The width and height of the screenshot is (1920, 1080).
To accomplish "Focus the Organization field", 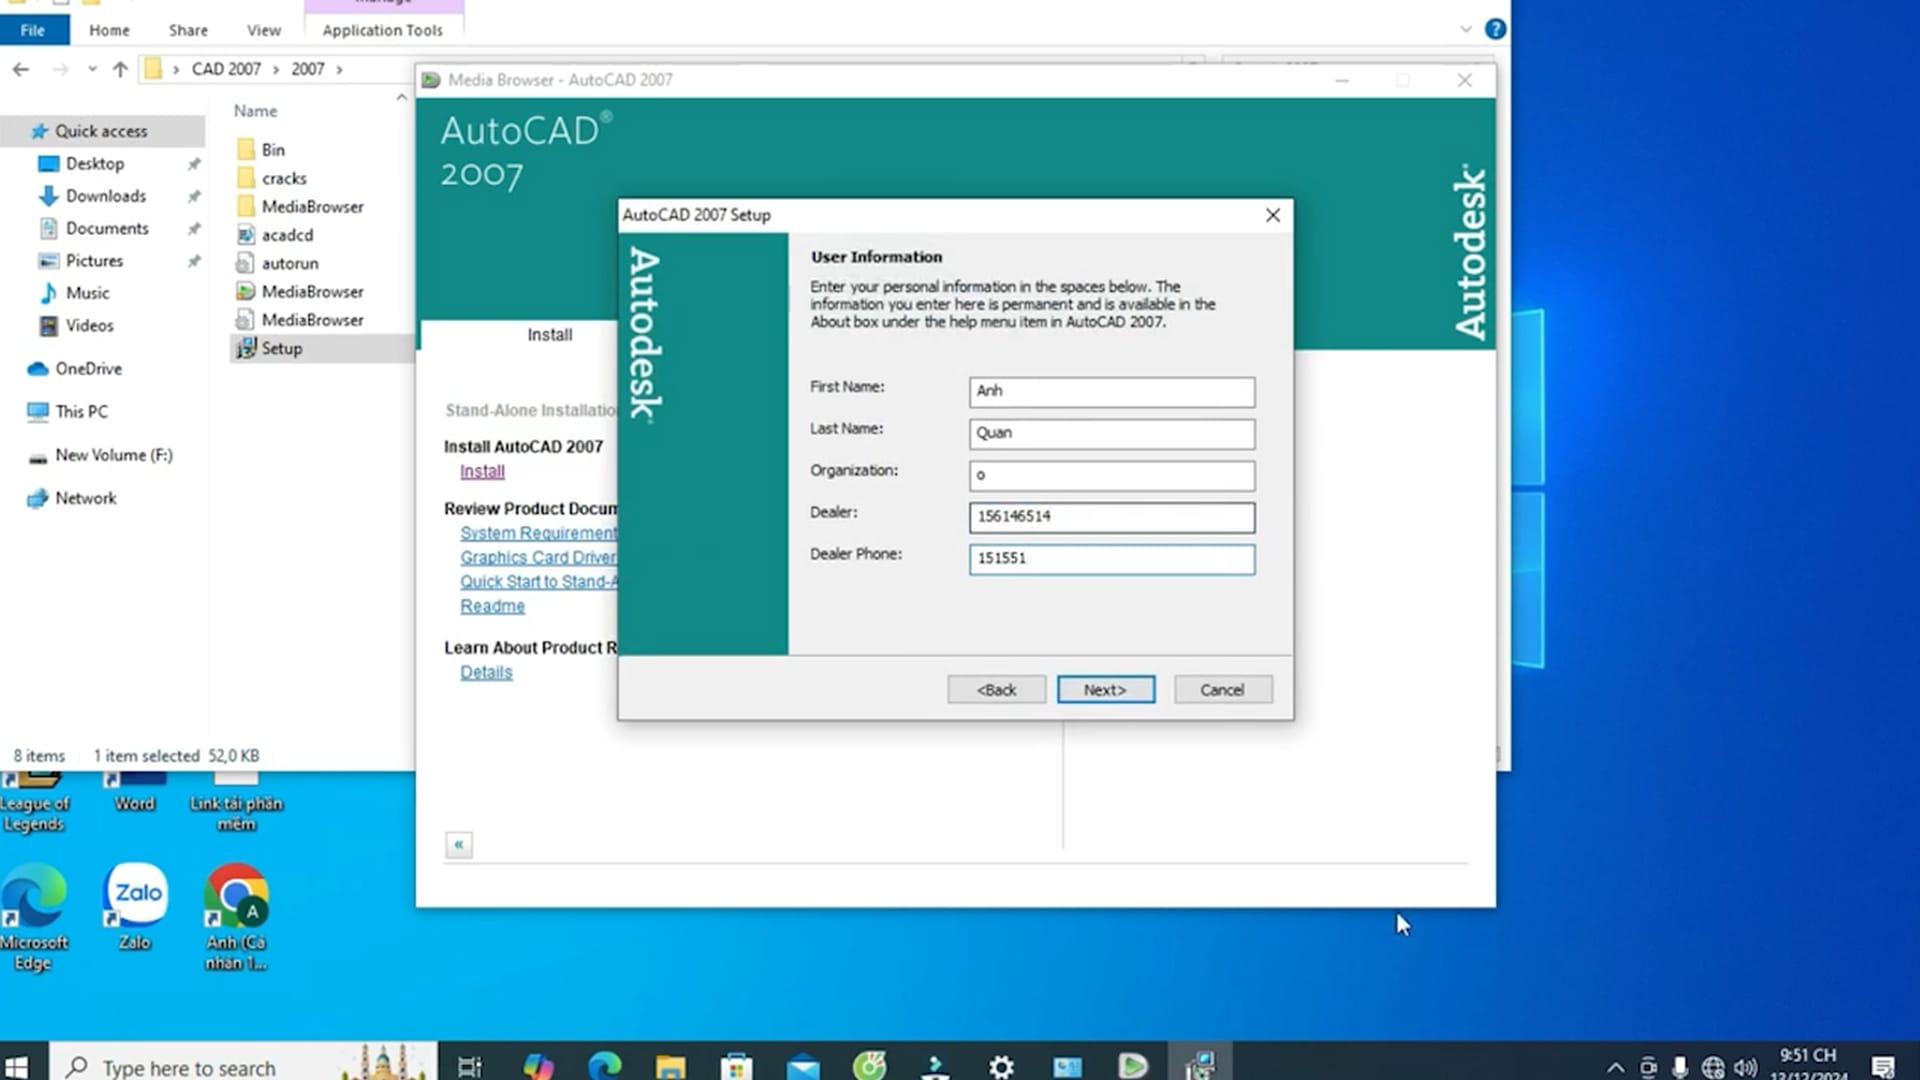I will pos(1111,475).
